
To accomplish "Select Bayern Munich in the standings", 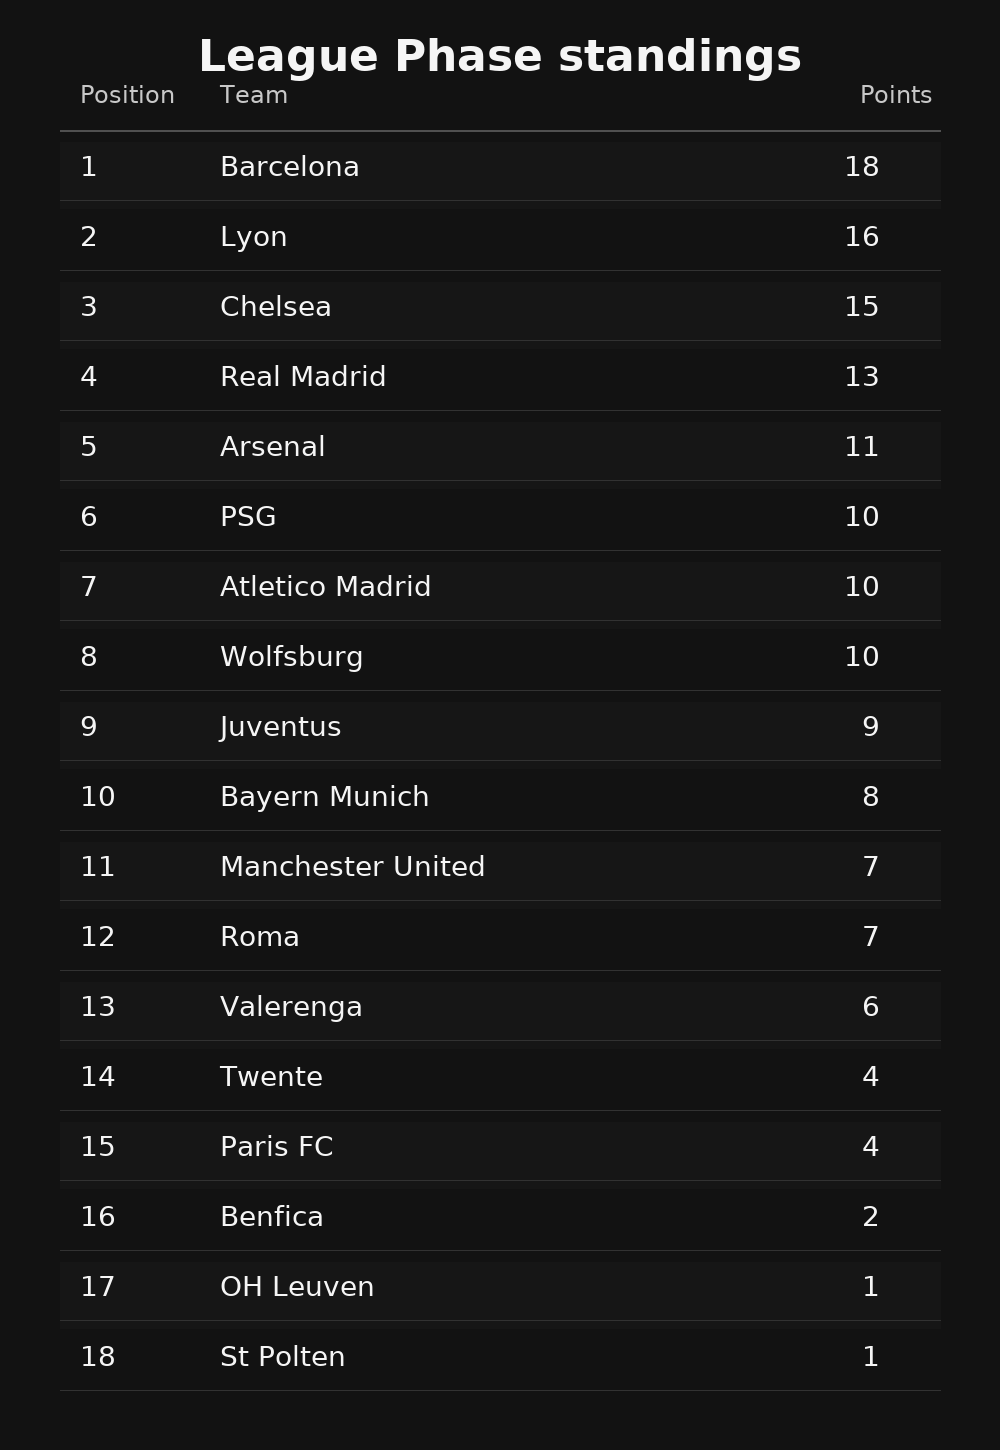I will [x=324, y=797].
